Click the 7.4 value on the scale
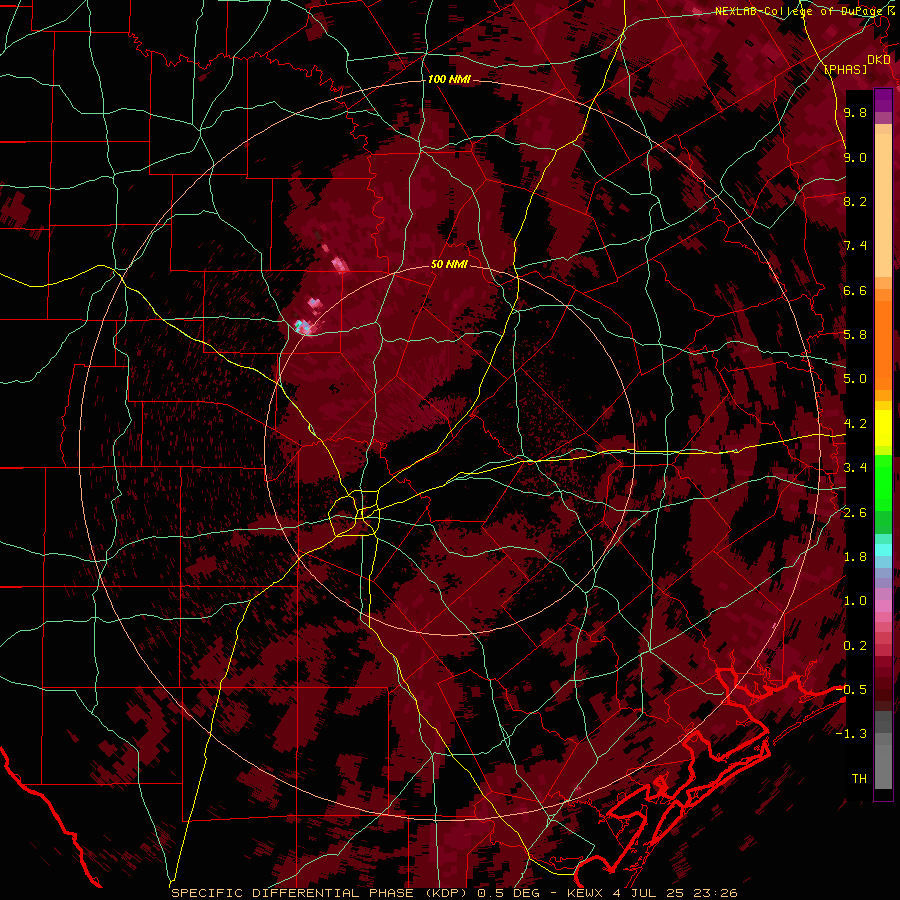The image size is (900, 900). click(855, 246)
